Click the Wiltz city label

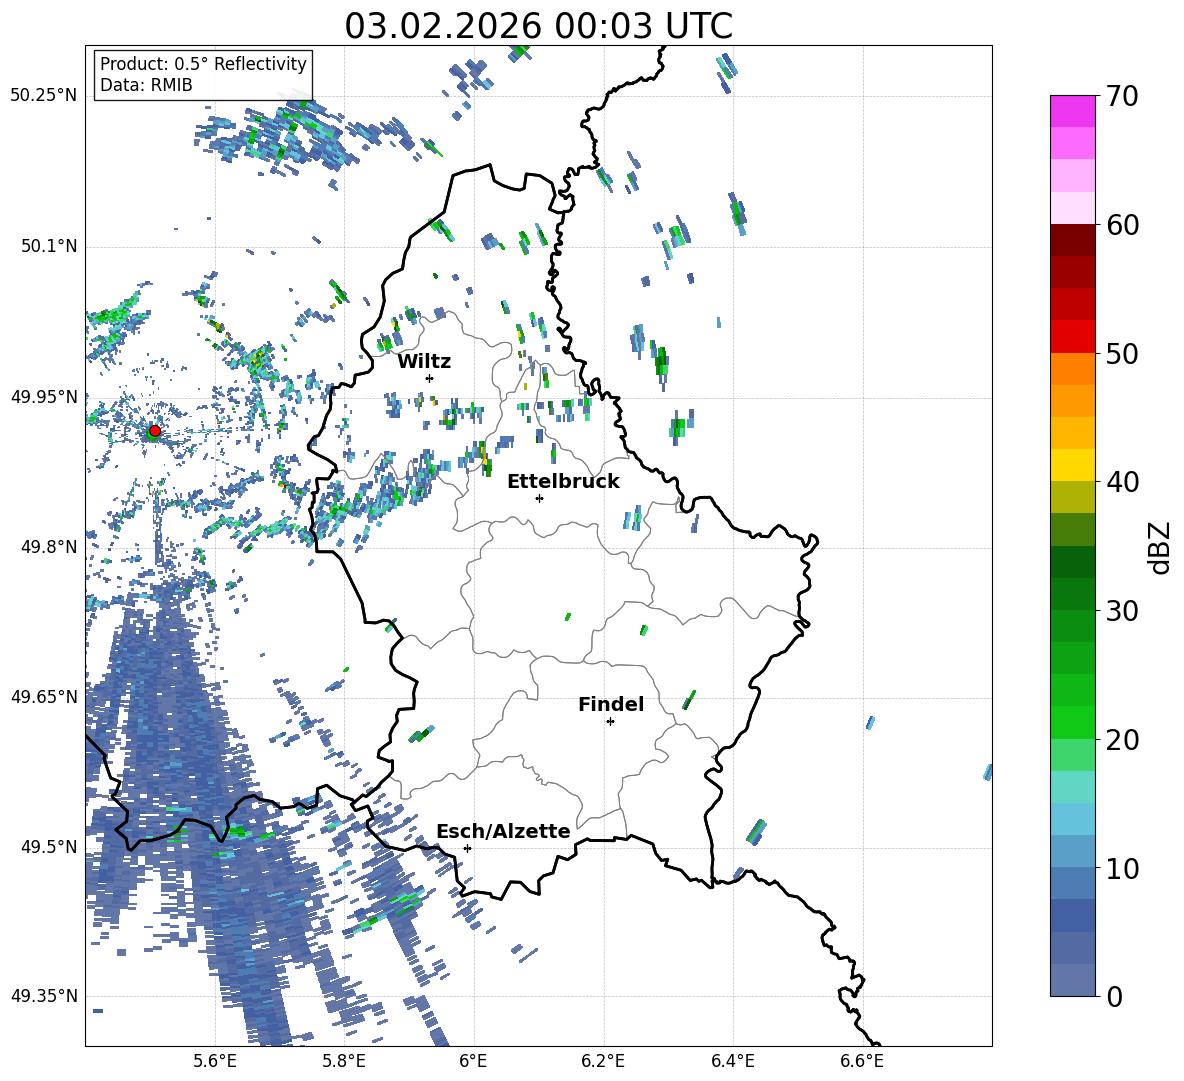point(424,362)
